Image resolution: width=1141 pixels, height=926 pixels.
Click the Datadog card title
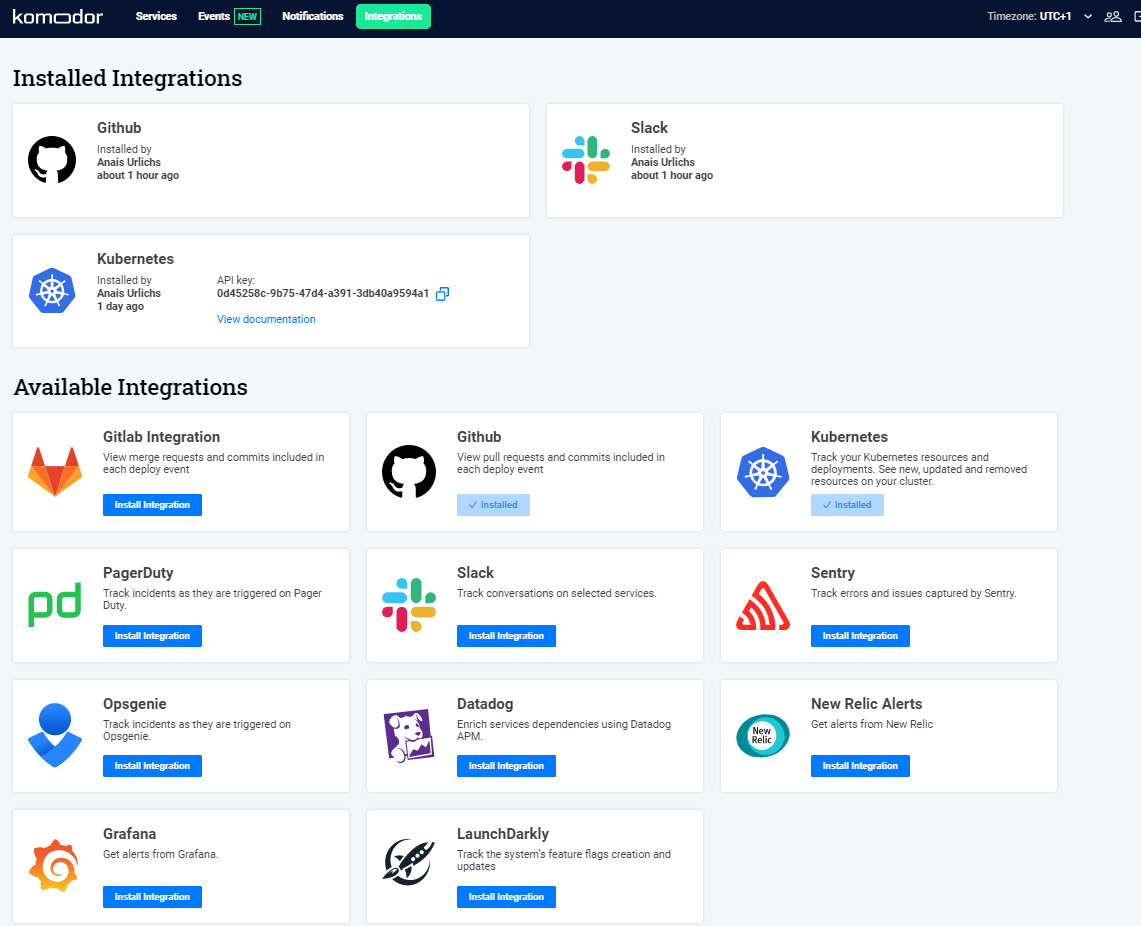(x=485, y=703)
